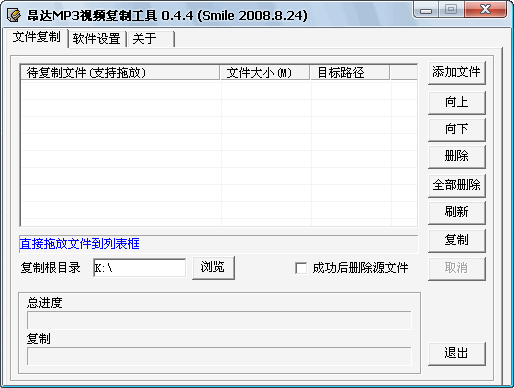Click the 添加文件 button
The height and width of the screenshot is (388, 514).
pos(456,73)
